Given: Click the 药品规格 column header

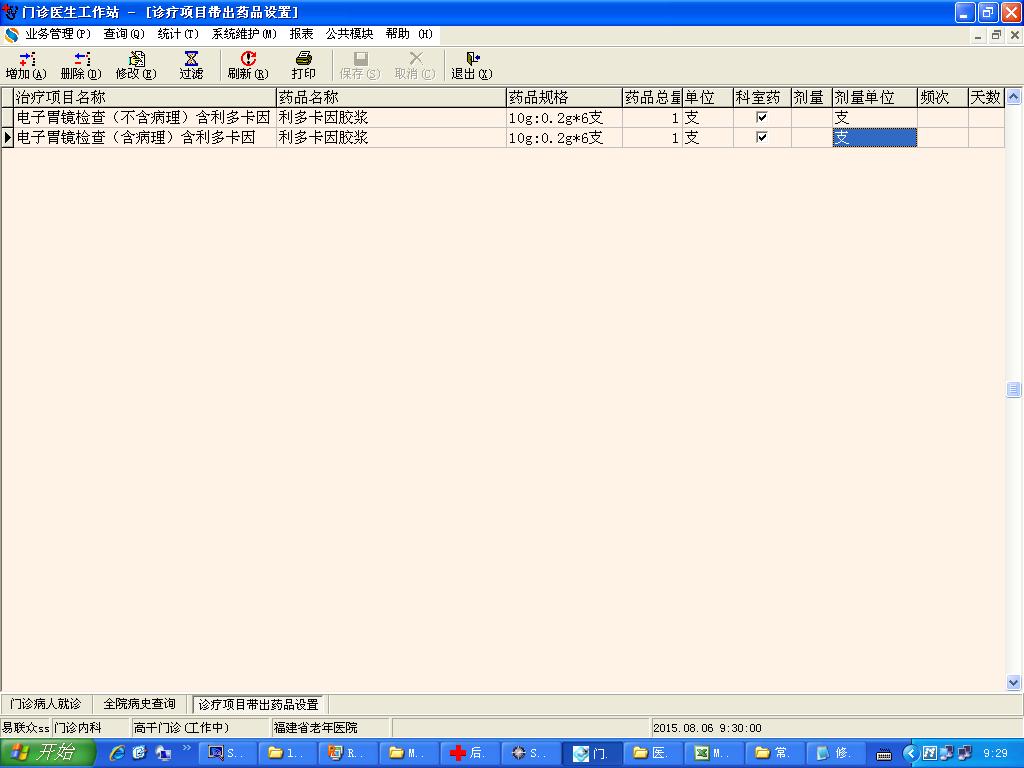Looking at the screenshot, I should click(564, 97).
